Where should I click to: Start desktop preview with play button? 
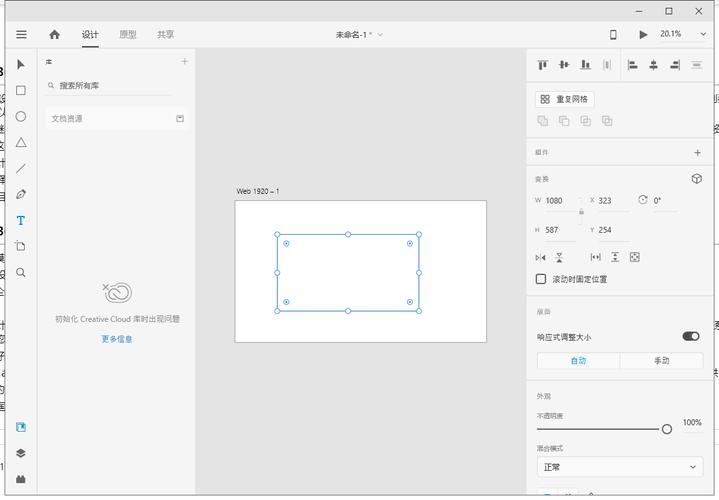[643, 34]
